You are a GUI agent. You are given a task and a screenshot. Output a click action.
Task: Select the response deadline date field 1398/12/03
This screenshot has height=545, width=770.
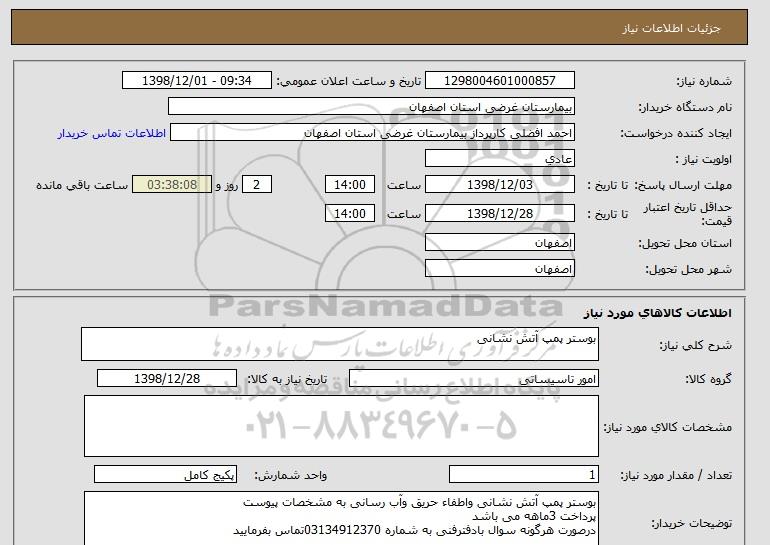(499, 185)
